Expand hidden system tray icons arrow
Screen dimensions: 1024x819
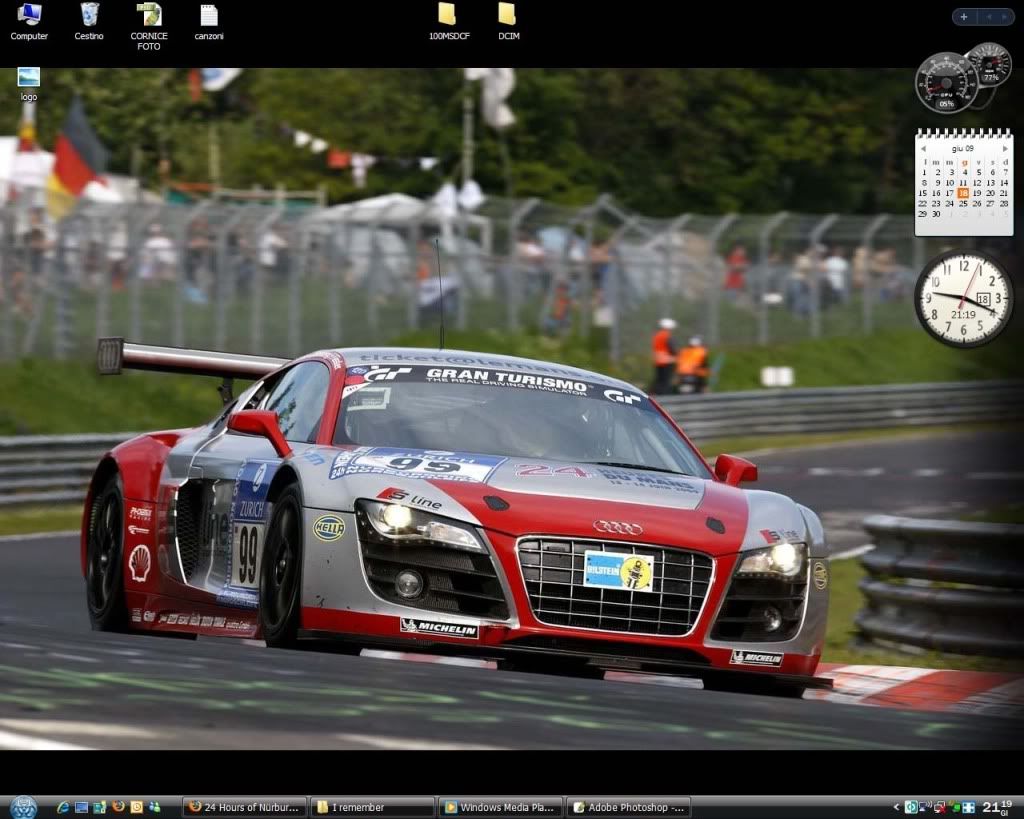pos(897,807)
